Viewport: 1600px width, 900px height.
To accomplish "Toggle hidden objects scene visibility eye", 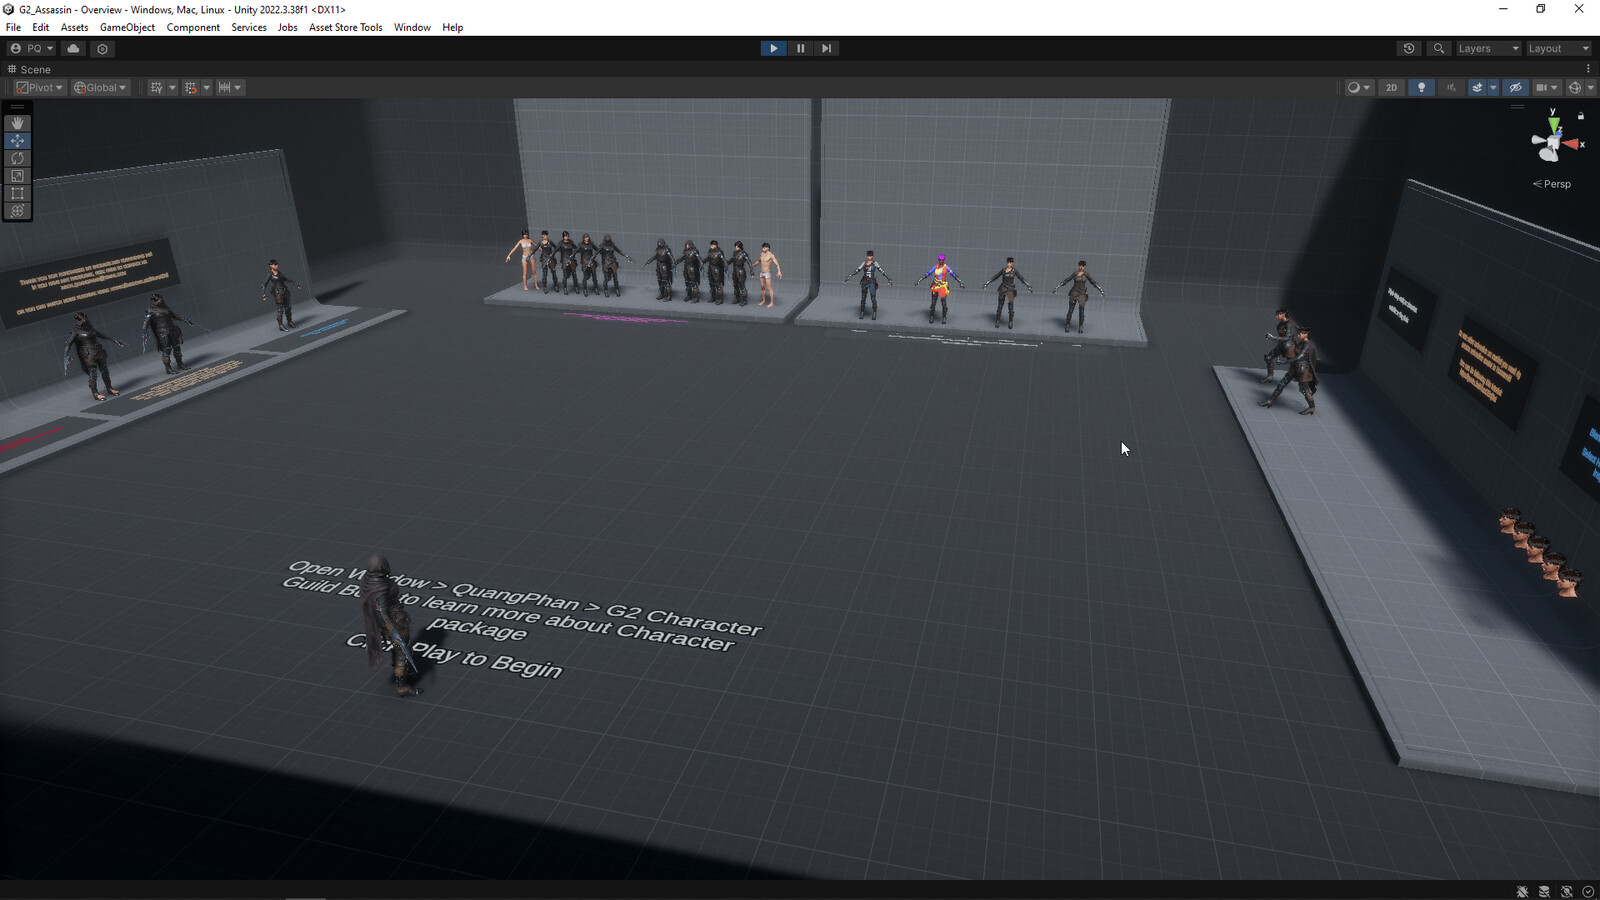I will 1516,87.
